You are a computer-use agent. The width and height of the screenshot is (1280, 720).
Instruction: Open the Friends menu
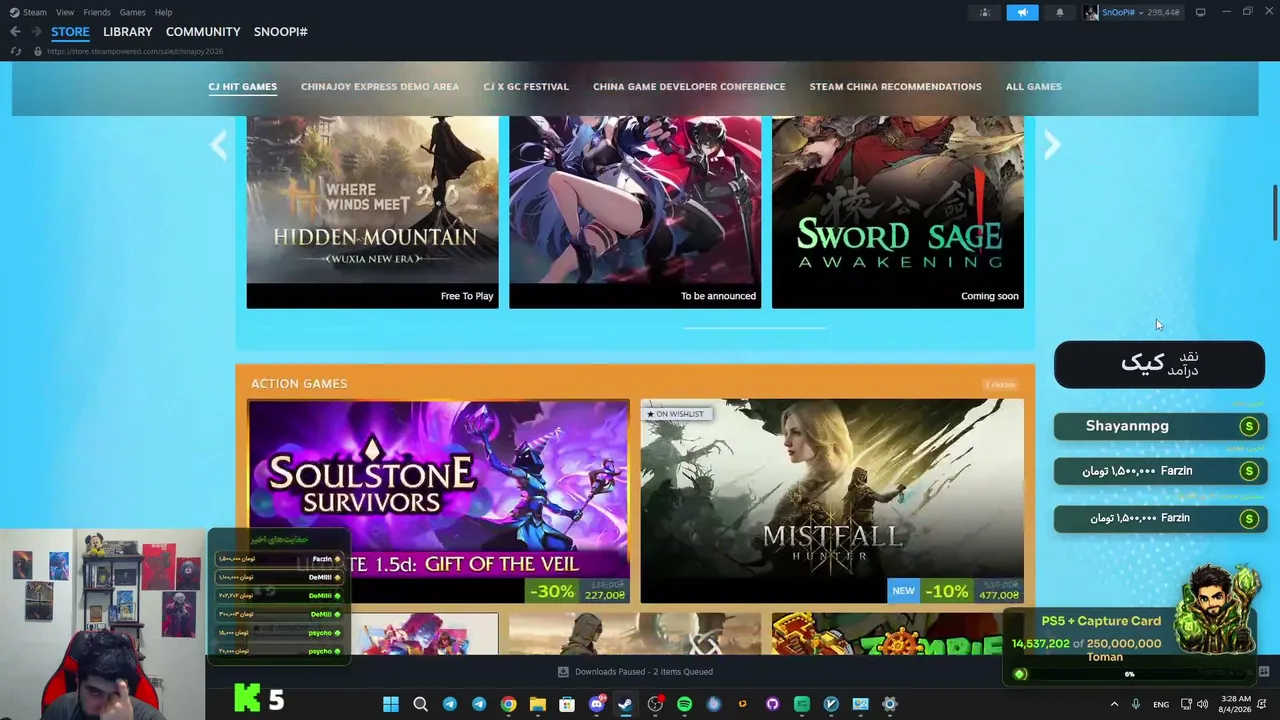coord(97,12)
